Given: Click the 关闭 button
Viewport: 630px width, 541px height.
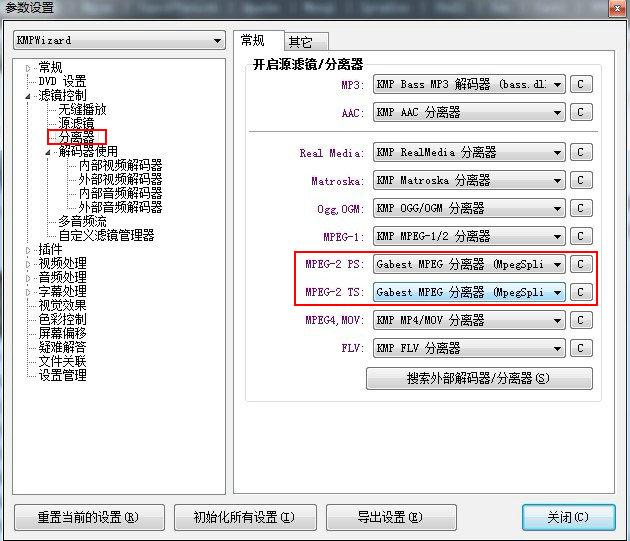Looking at the screenshot, I should point(569,517).
